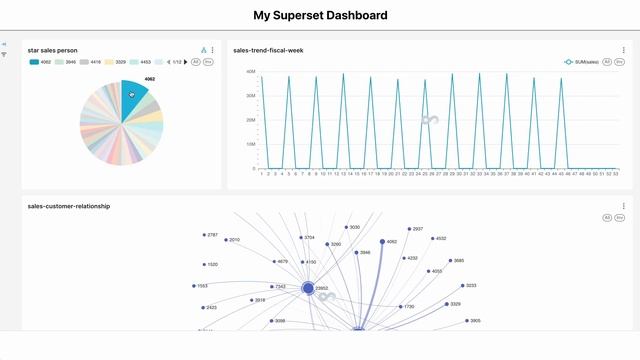Select graph node 2787

coord(204,235)
